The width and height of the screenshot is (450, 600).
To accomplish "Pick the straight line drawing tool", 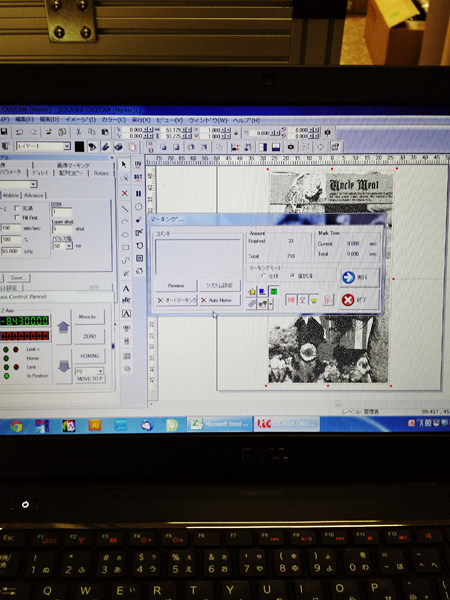I will [125, 209].
